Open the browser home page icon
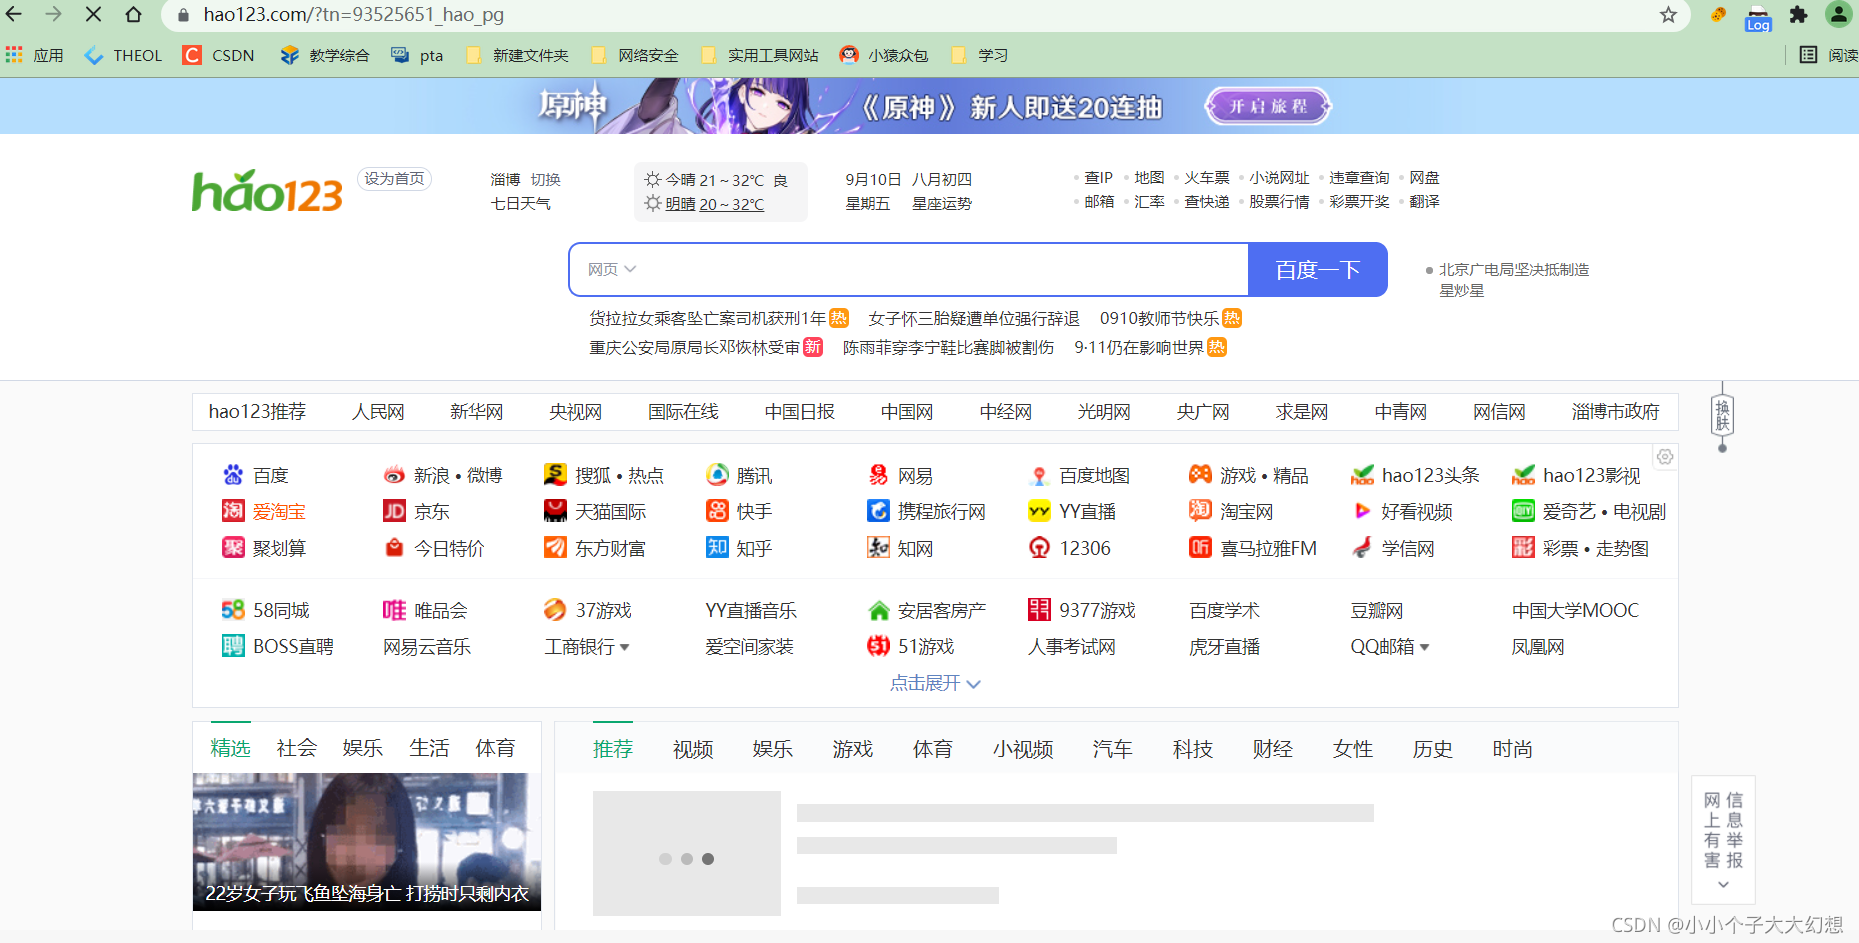The height and width of the screenshot is (943, 1859). tap(133, 14)
